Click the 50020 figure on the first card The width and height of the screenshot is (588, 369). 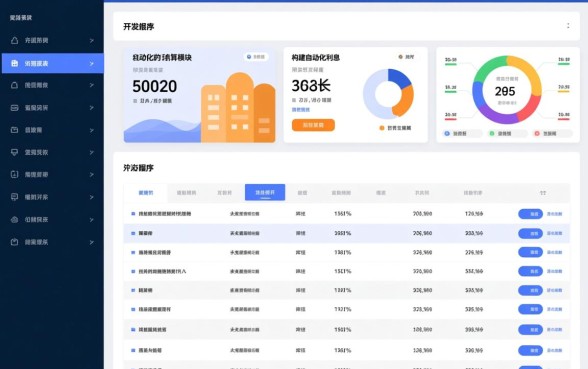coord(154,87)
